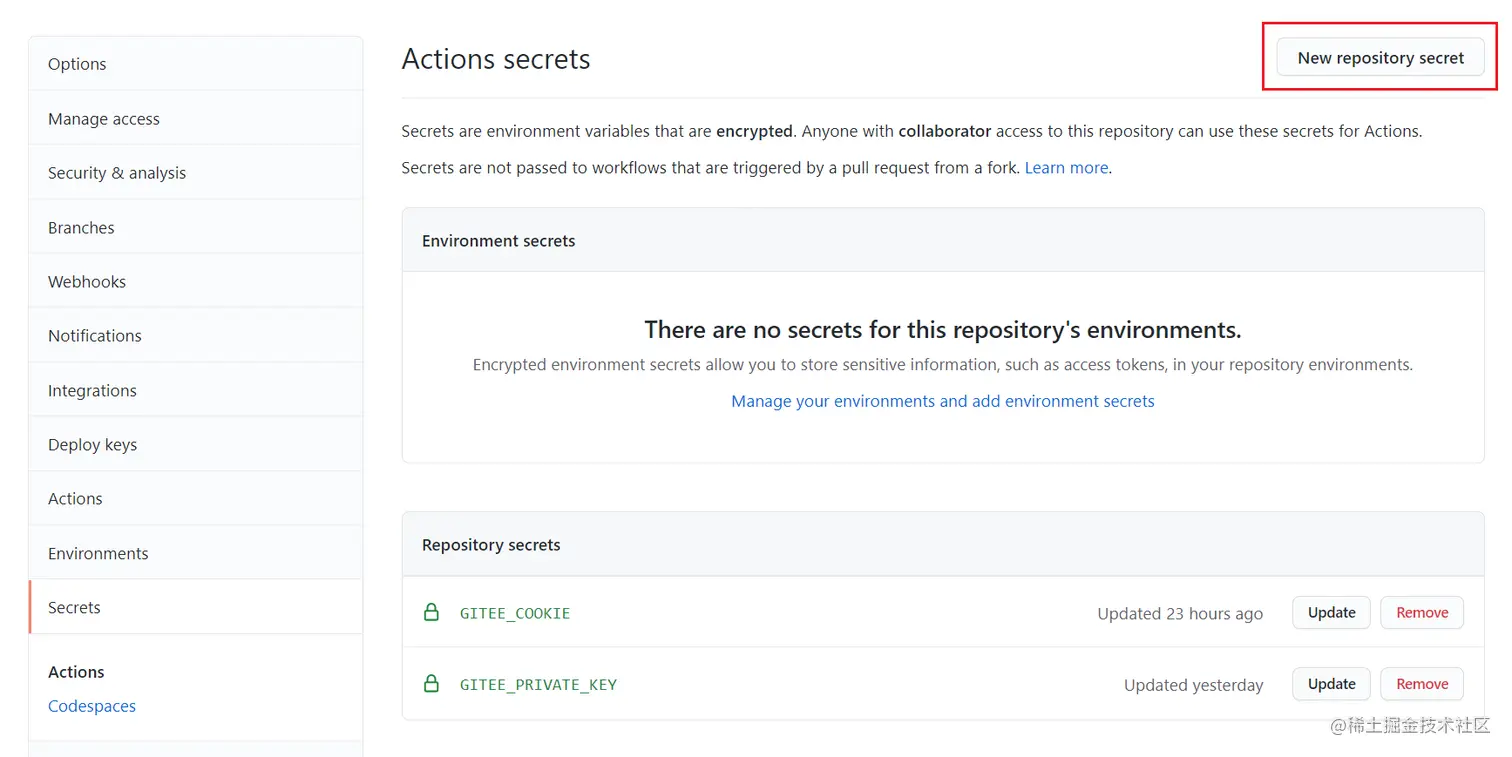Screen dimensions: 1512x757
Task: Open Integrations settings
Action: pos(92,391)
